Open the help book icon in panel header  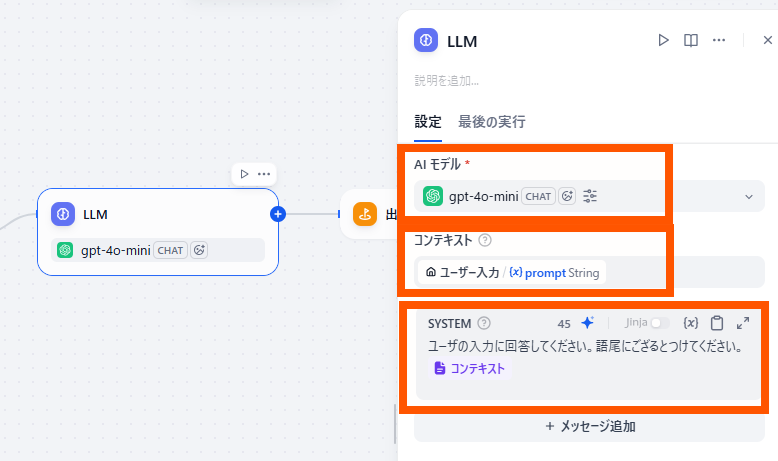tap(690, 40)
